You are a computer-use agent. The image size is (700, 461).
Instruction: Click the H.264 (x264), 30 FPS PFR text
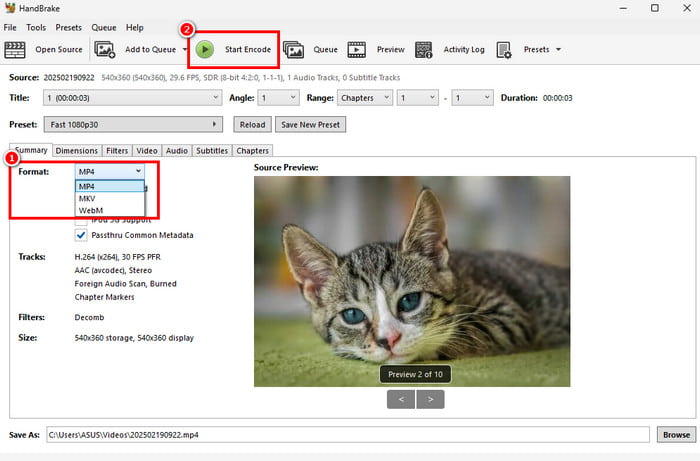117,257
